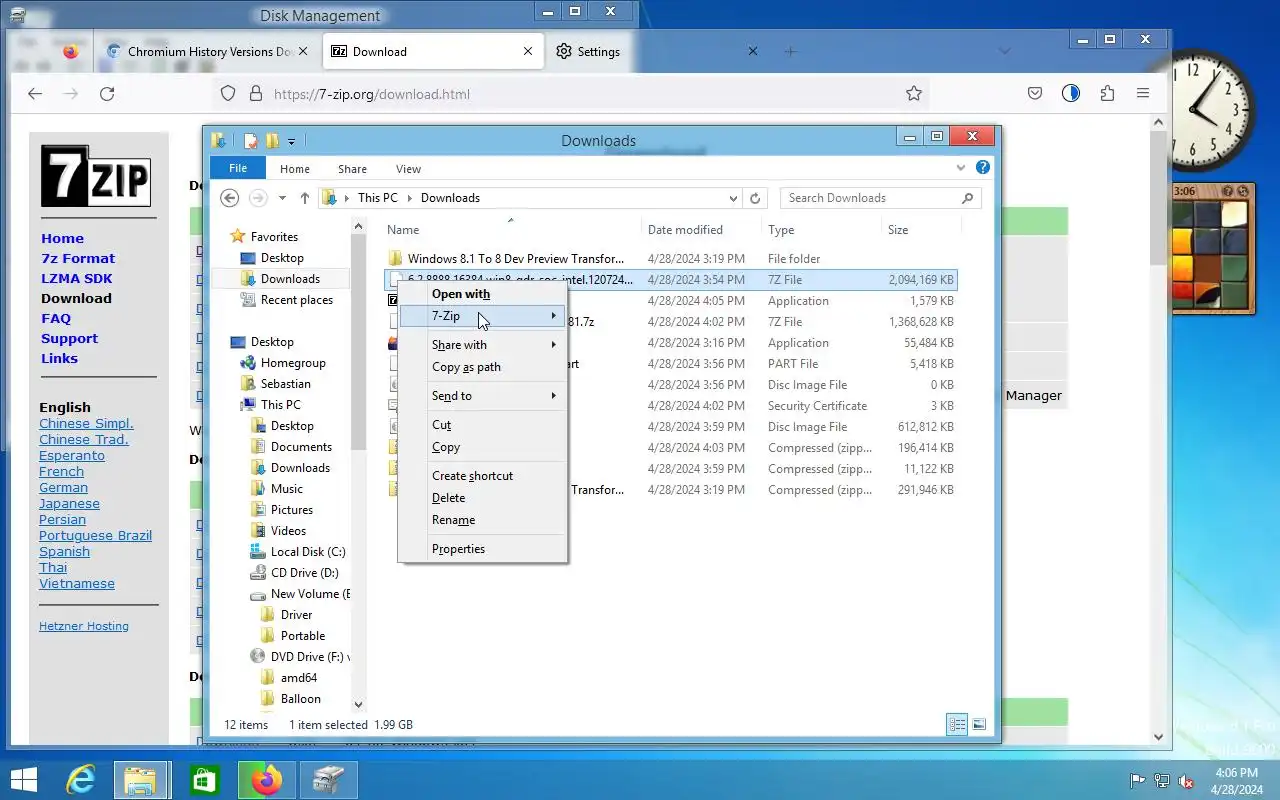
Task: Click Explorer Back navigation arrow
Action: (230, 198)
